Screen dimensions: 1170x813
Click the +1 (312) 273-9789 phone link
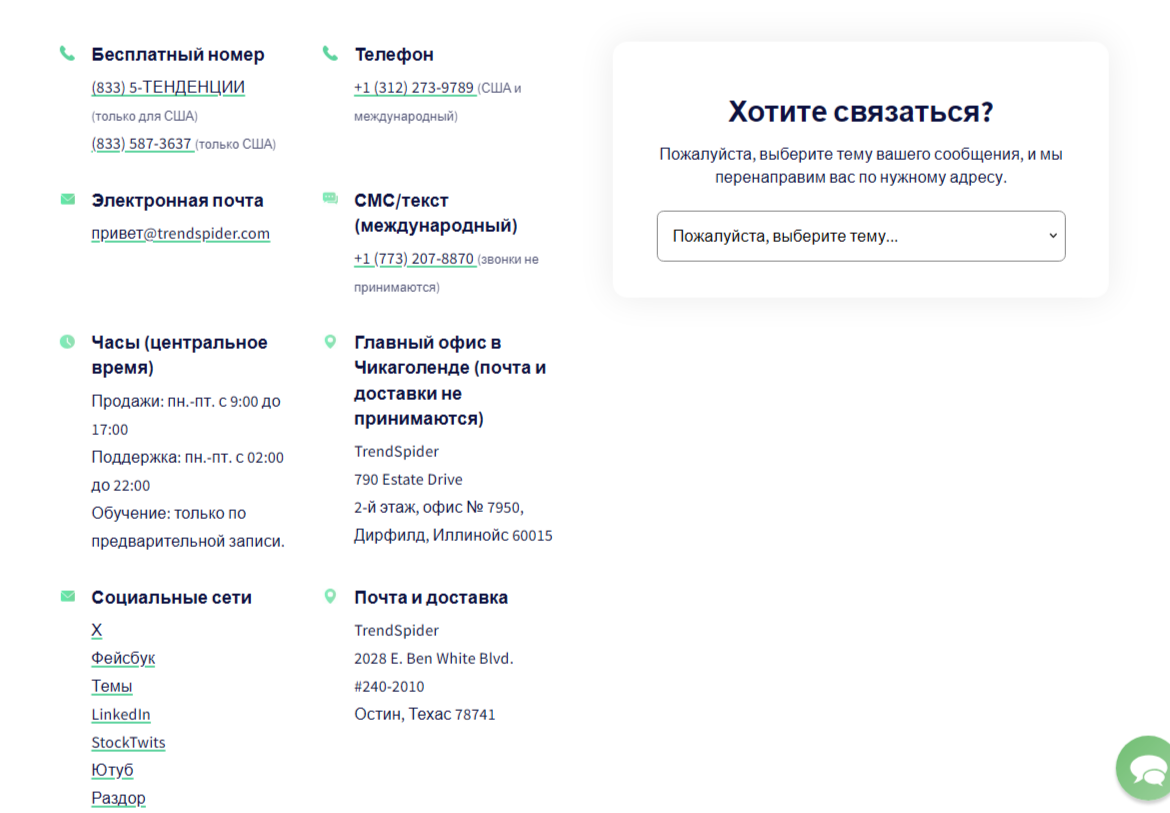(x=414, y=87)
